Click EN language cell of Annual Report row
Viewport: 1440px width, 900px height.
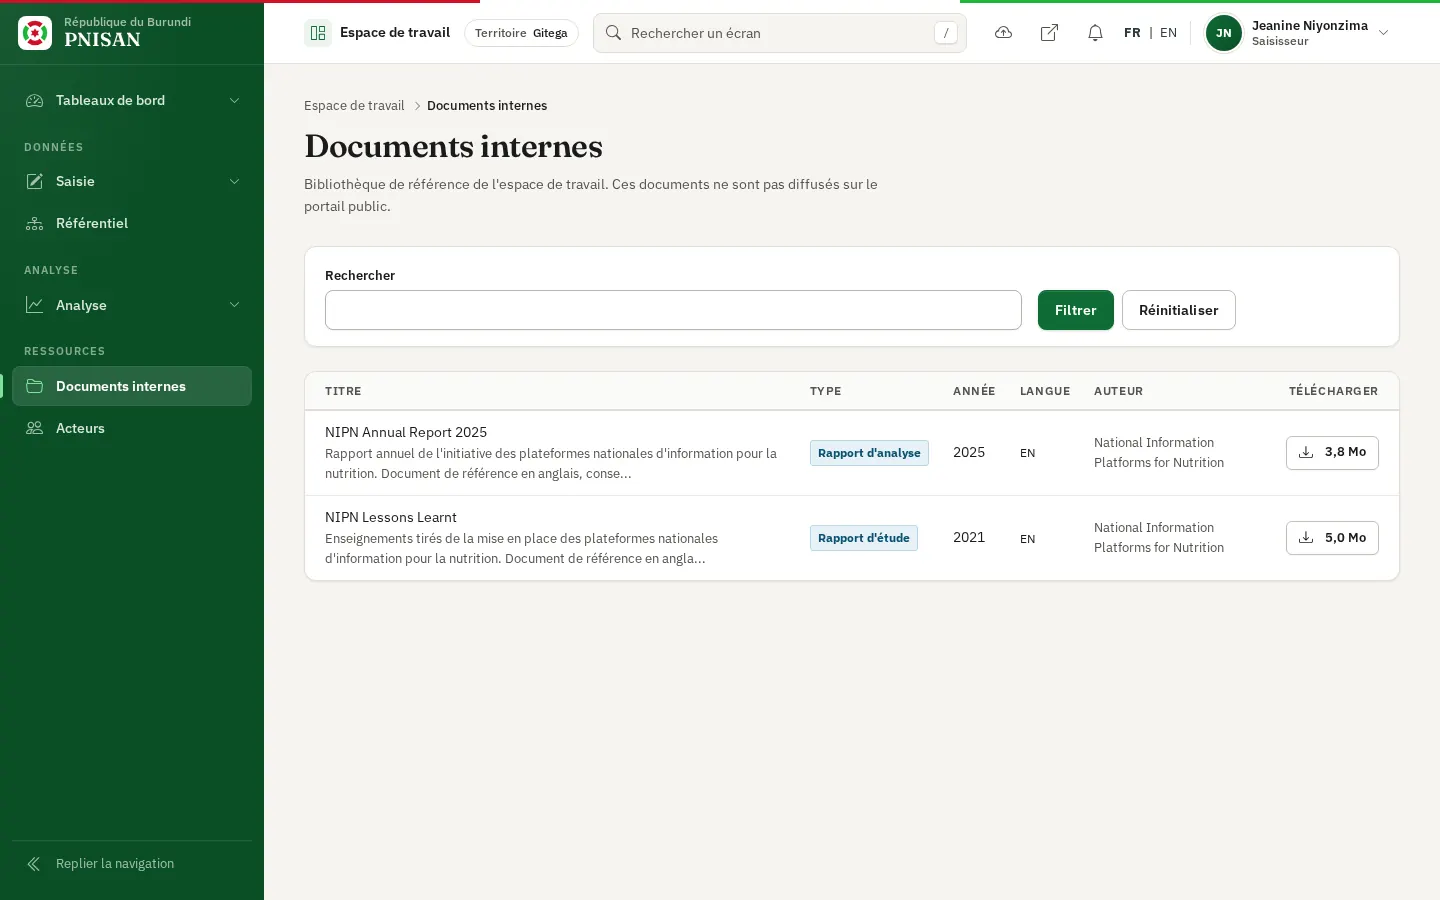point(1028,453)
